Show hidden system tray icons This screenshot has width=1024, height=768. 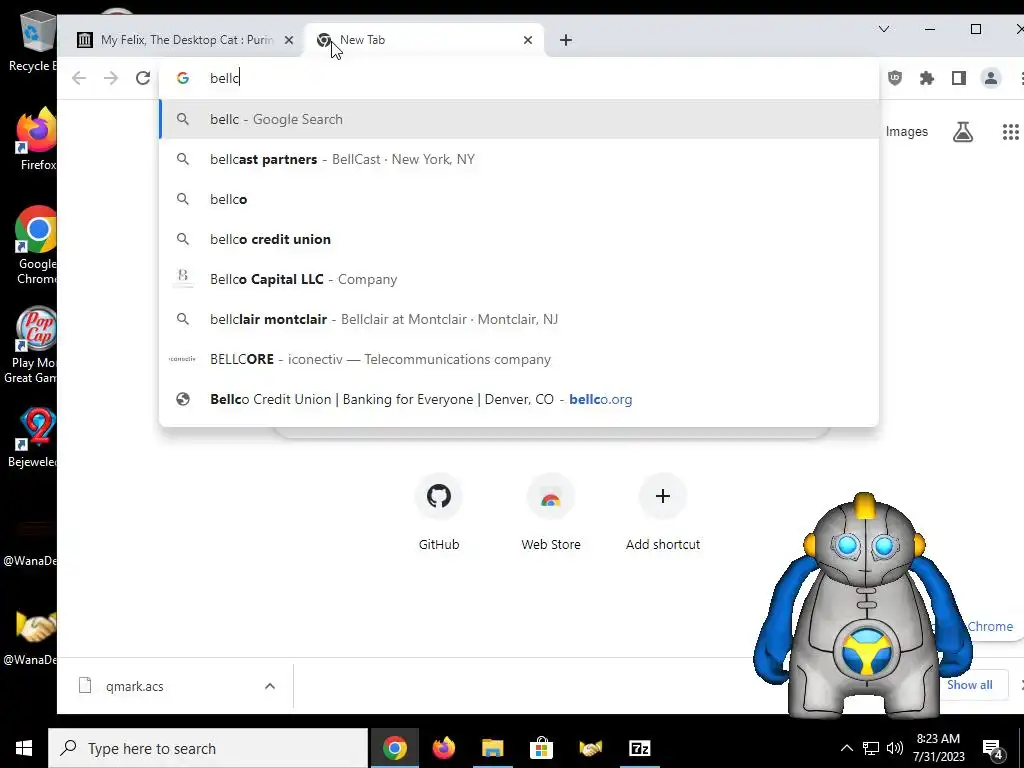[846, 748]
